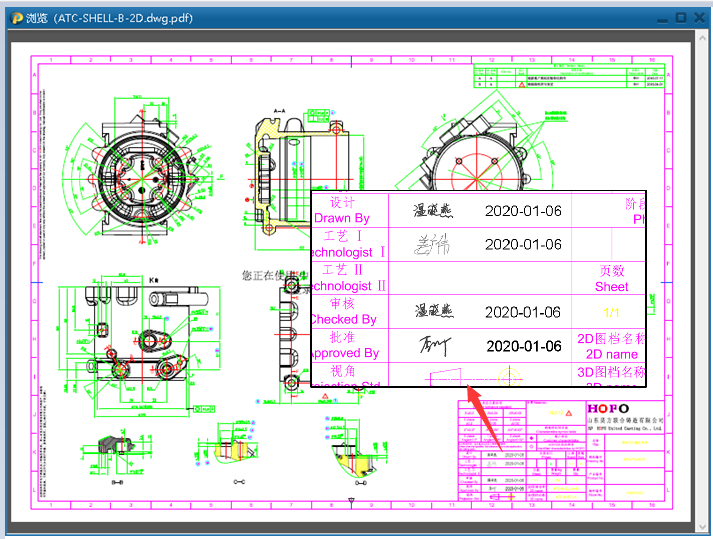Click the Approved By signature

tap(432, 346)
